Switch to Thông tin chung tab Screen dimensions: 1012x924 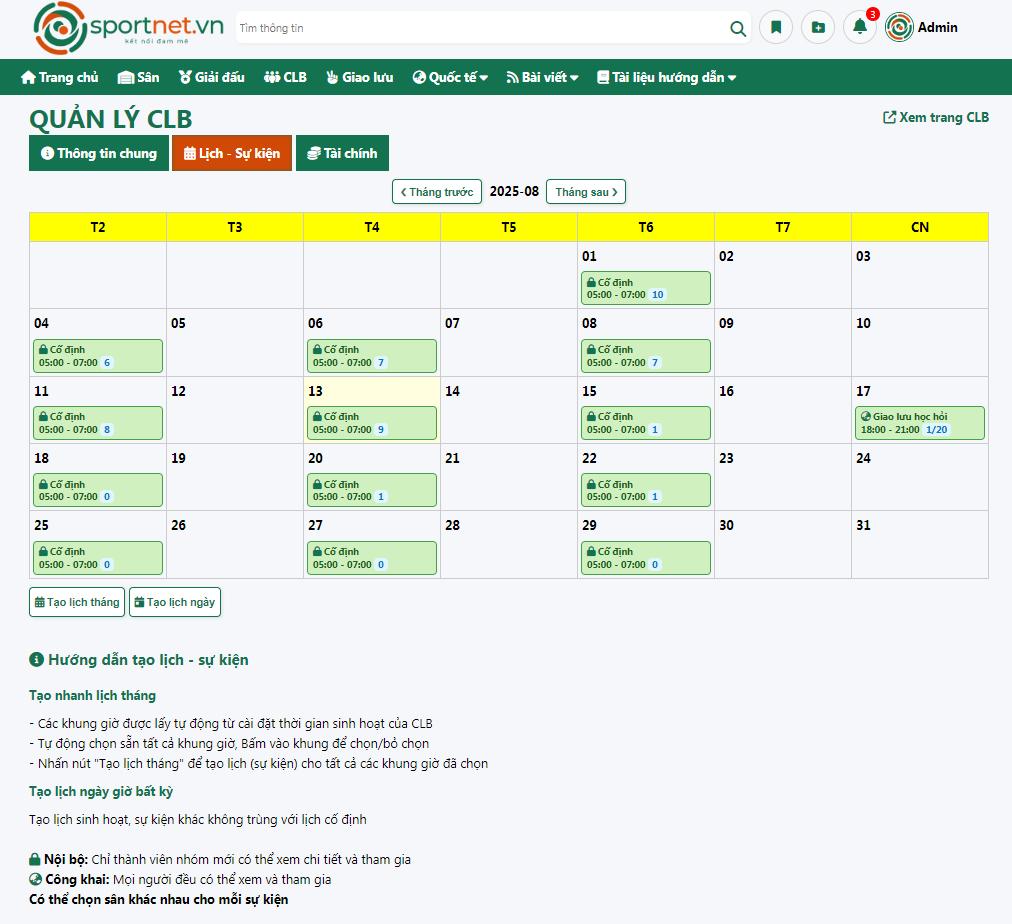click(99, 153)
